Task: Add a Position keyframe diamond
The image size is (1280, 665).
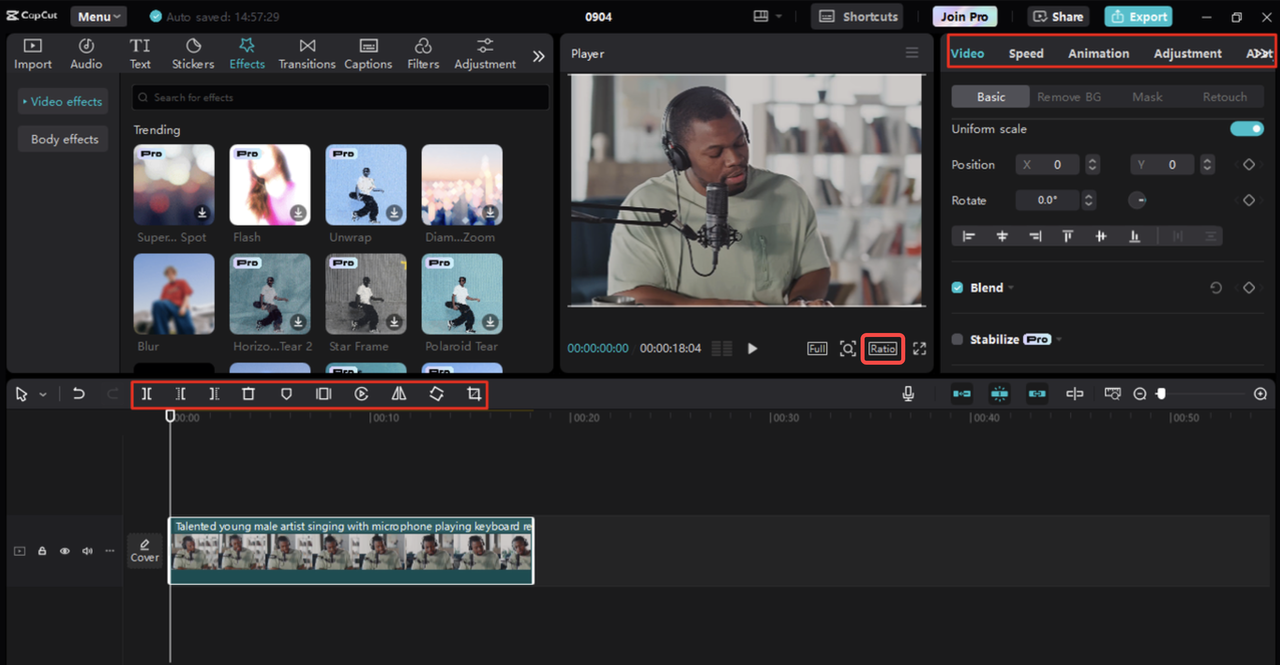Action: (x=1249, y=165)
